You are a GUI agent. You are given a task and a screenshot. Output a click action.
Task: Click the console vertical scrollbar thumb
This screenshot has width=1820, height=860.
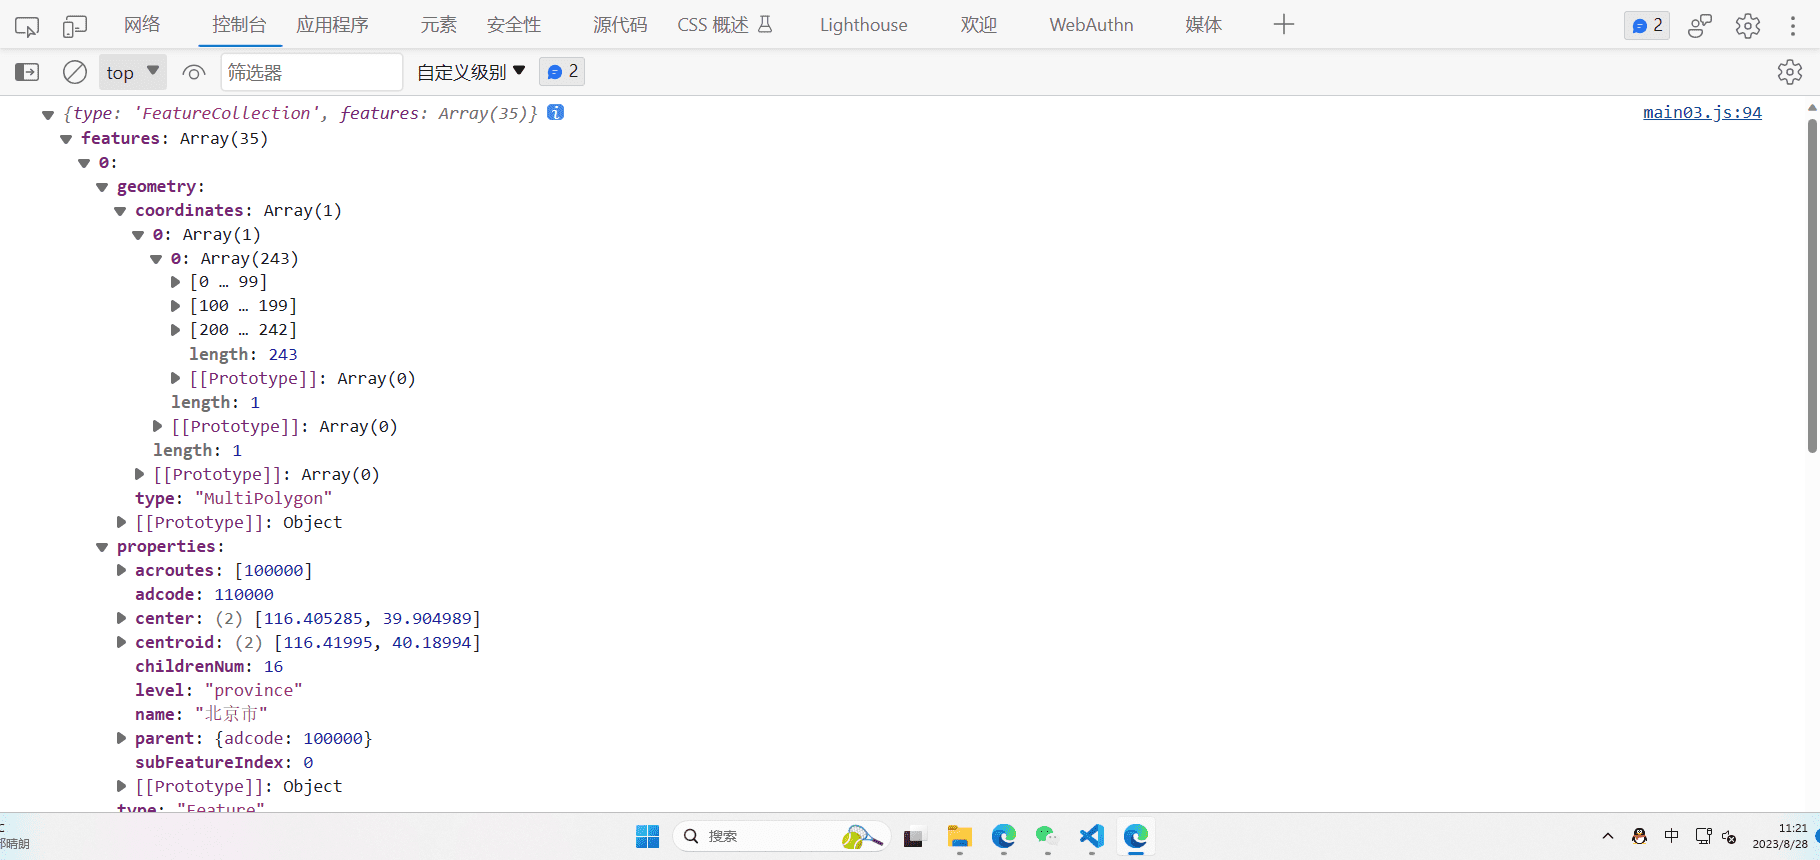(x=1812, y=285)
